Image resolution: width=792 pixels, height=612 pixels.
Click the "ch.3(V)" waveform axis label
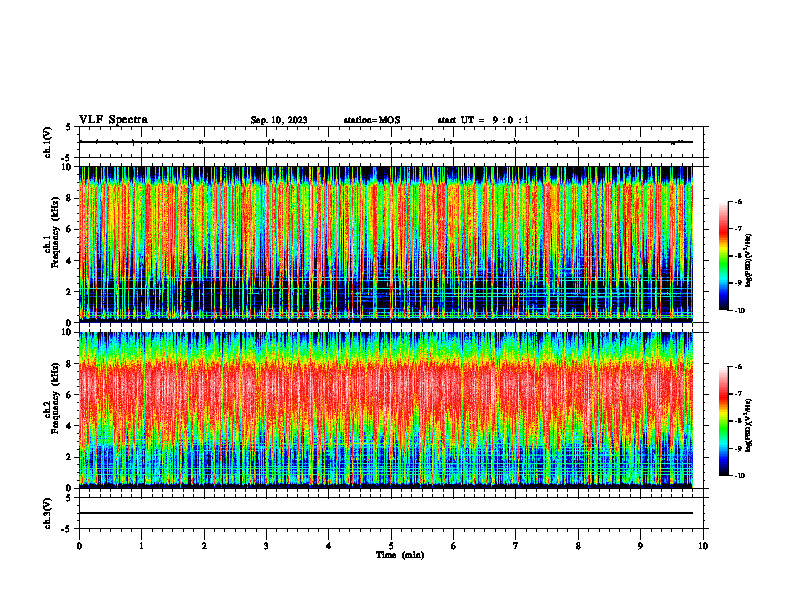click(x=48, y=514)
